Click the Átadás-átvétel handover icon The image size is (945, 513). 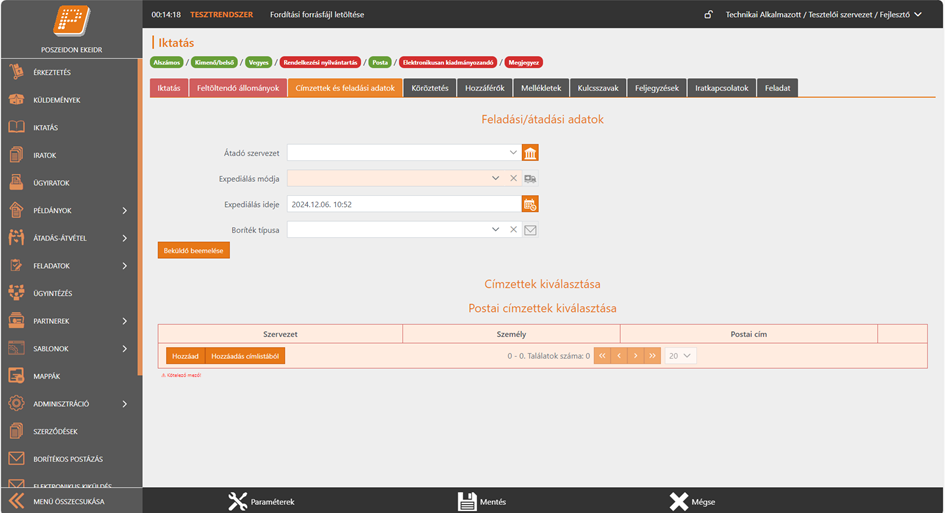(x=16, y=238)
